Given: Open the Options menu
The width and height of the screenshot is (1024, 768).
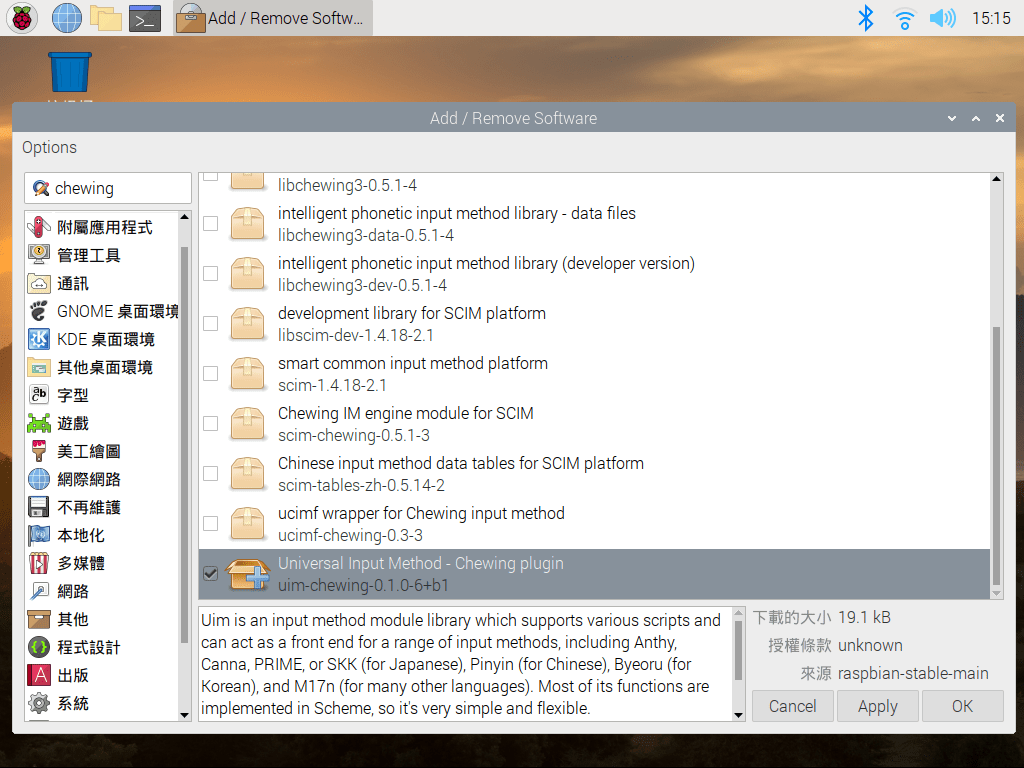Looking at the screenshot, I should click(49, 147).
